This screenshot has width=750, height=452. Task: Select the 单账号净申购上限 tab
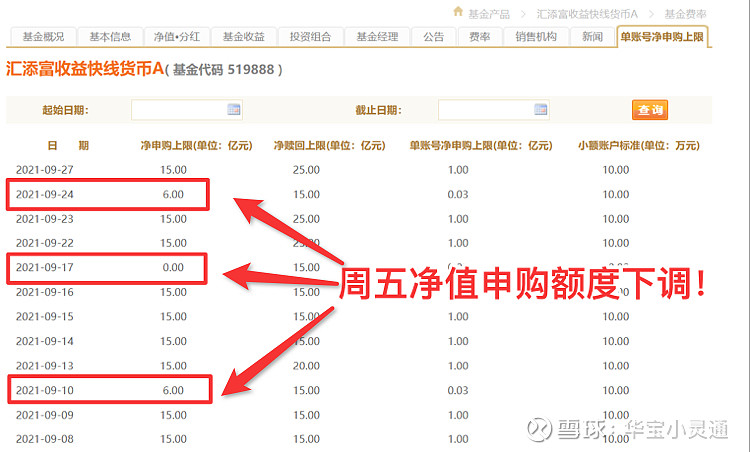pos(662,37)
